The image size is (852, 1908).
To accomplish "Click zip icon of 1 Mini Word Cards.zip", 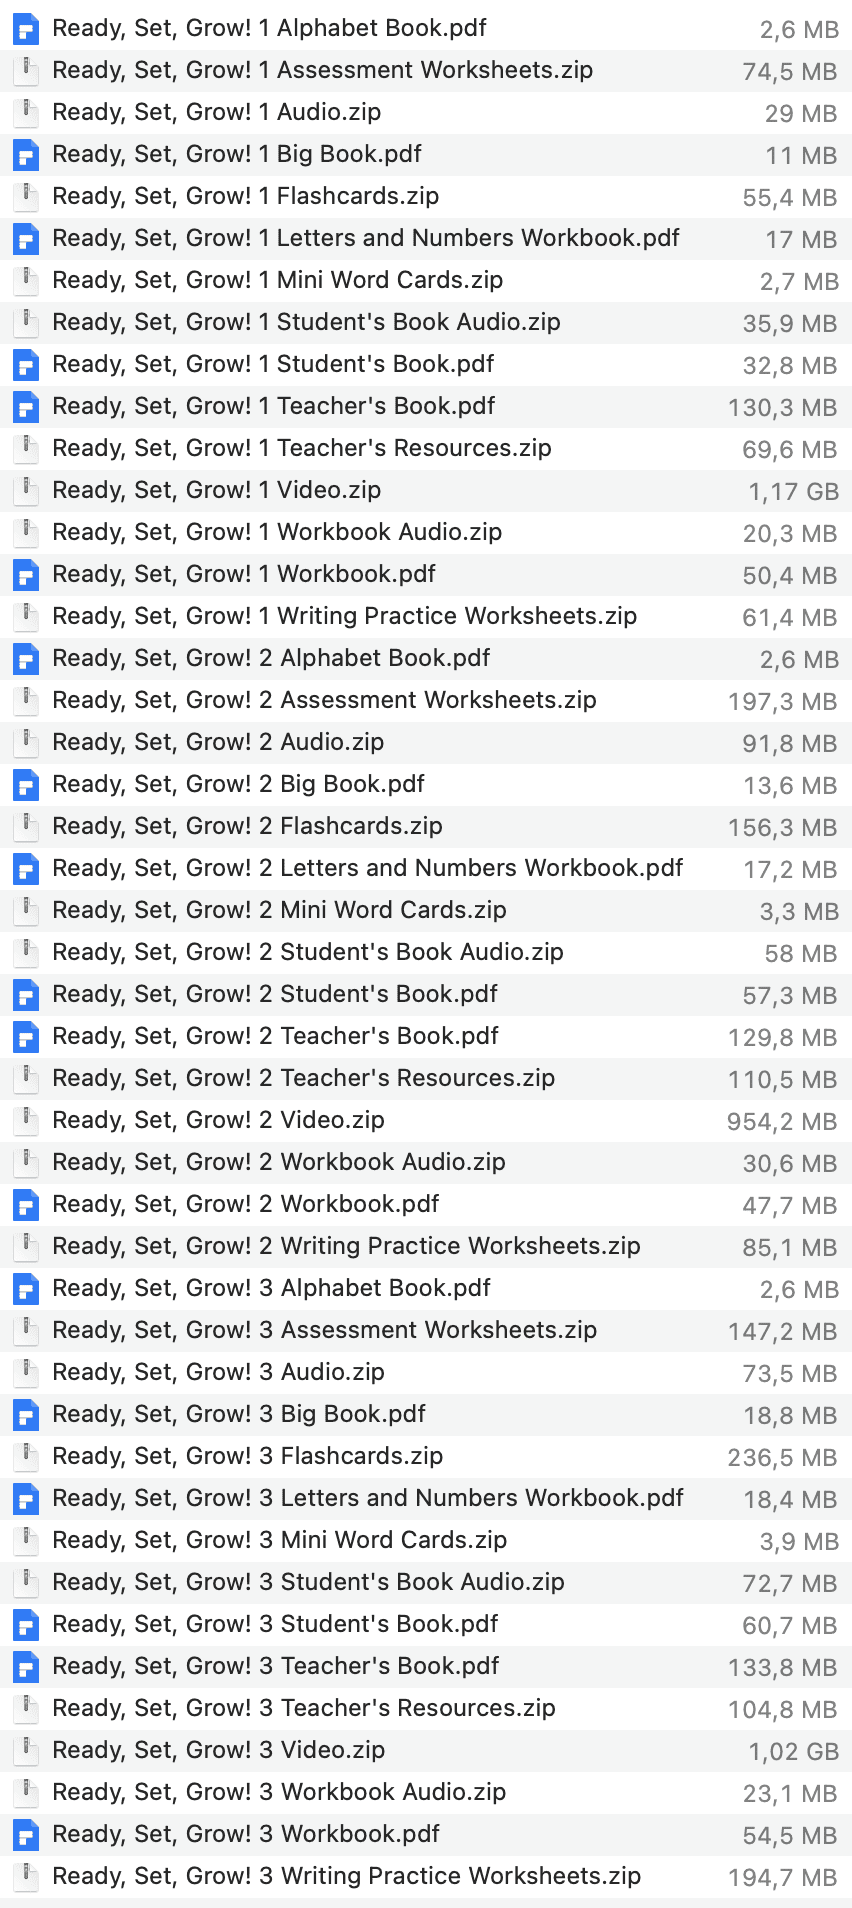I will 26,280.
